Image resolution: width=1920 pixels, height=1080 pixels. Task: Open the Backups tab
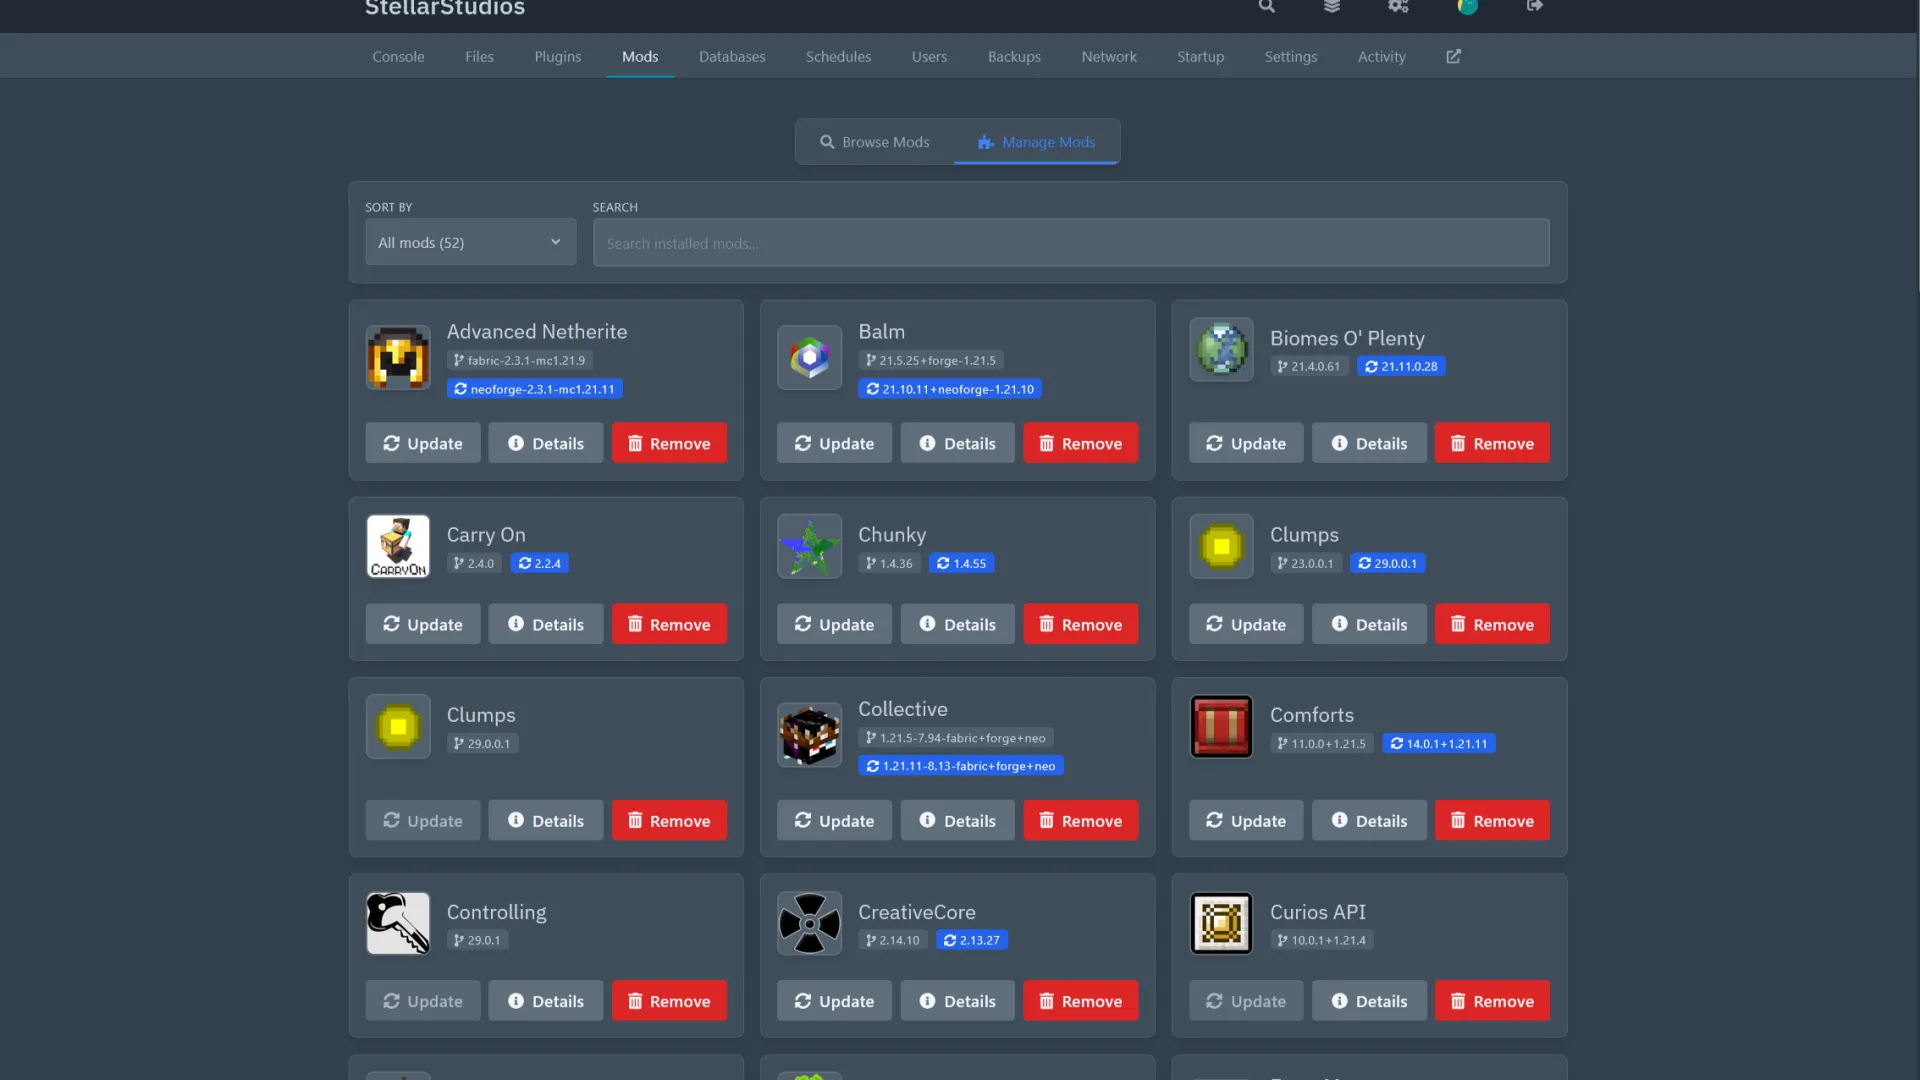[x=1014, y=57]
